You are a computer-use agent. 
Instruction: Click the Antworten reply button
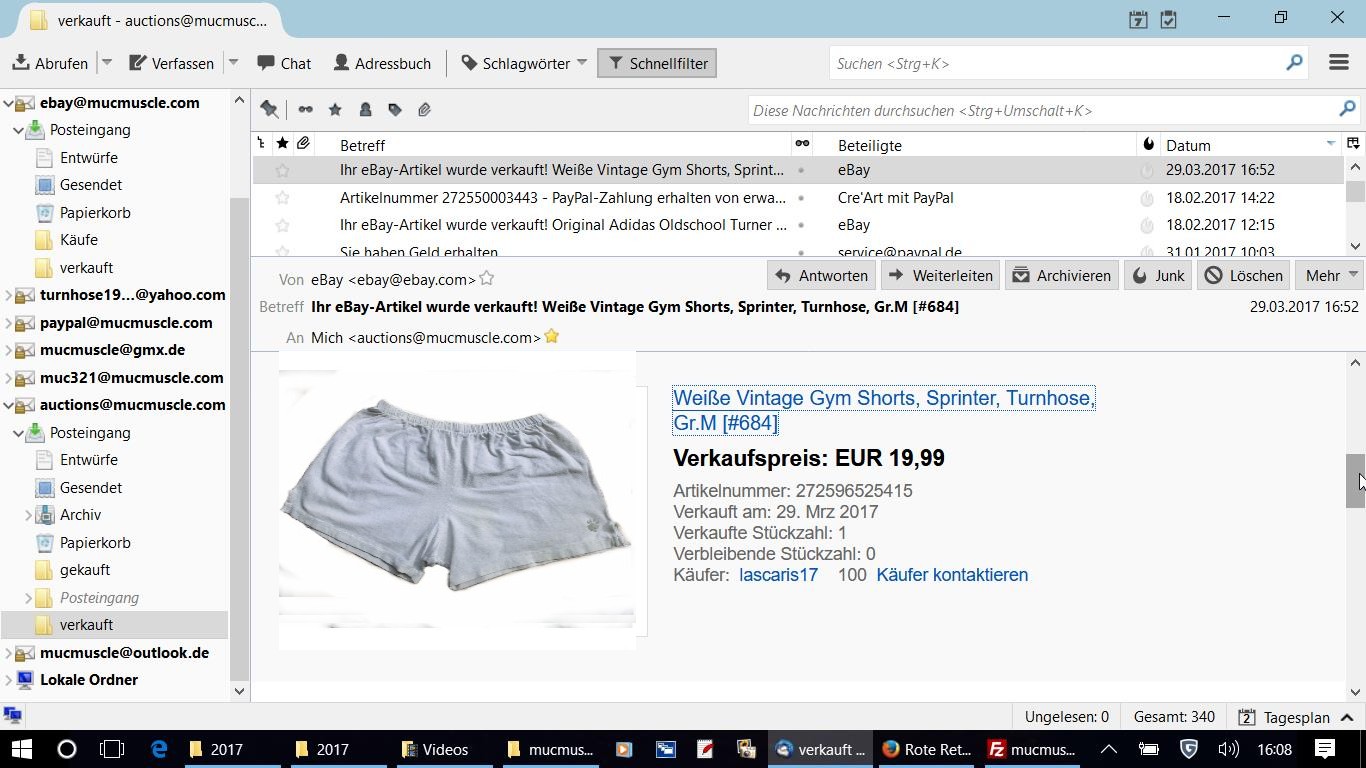click(x=821, y=275)
